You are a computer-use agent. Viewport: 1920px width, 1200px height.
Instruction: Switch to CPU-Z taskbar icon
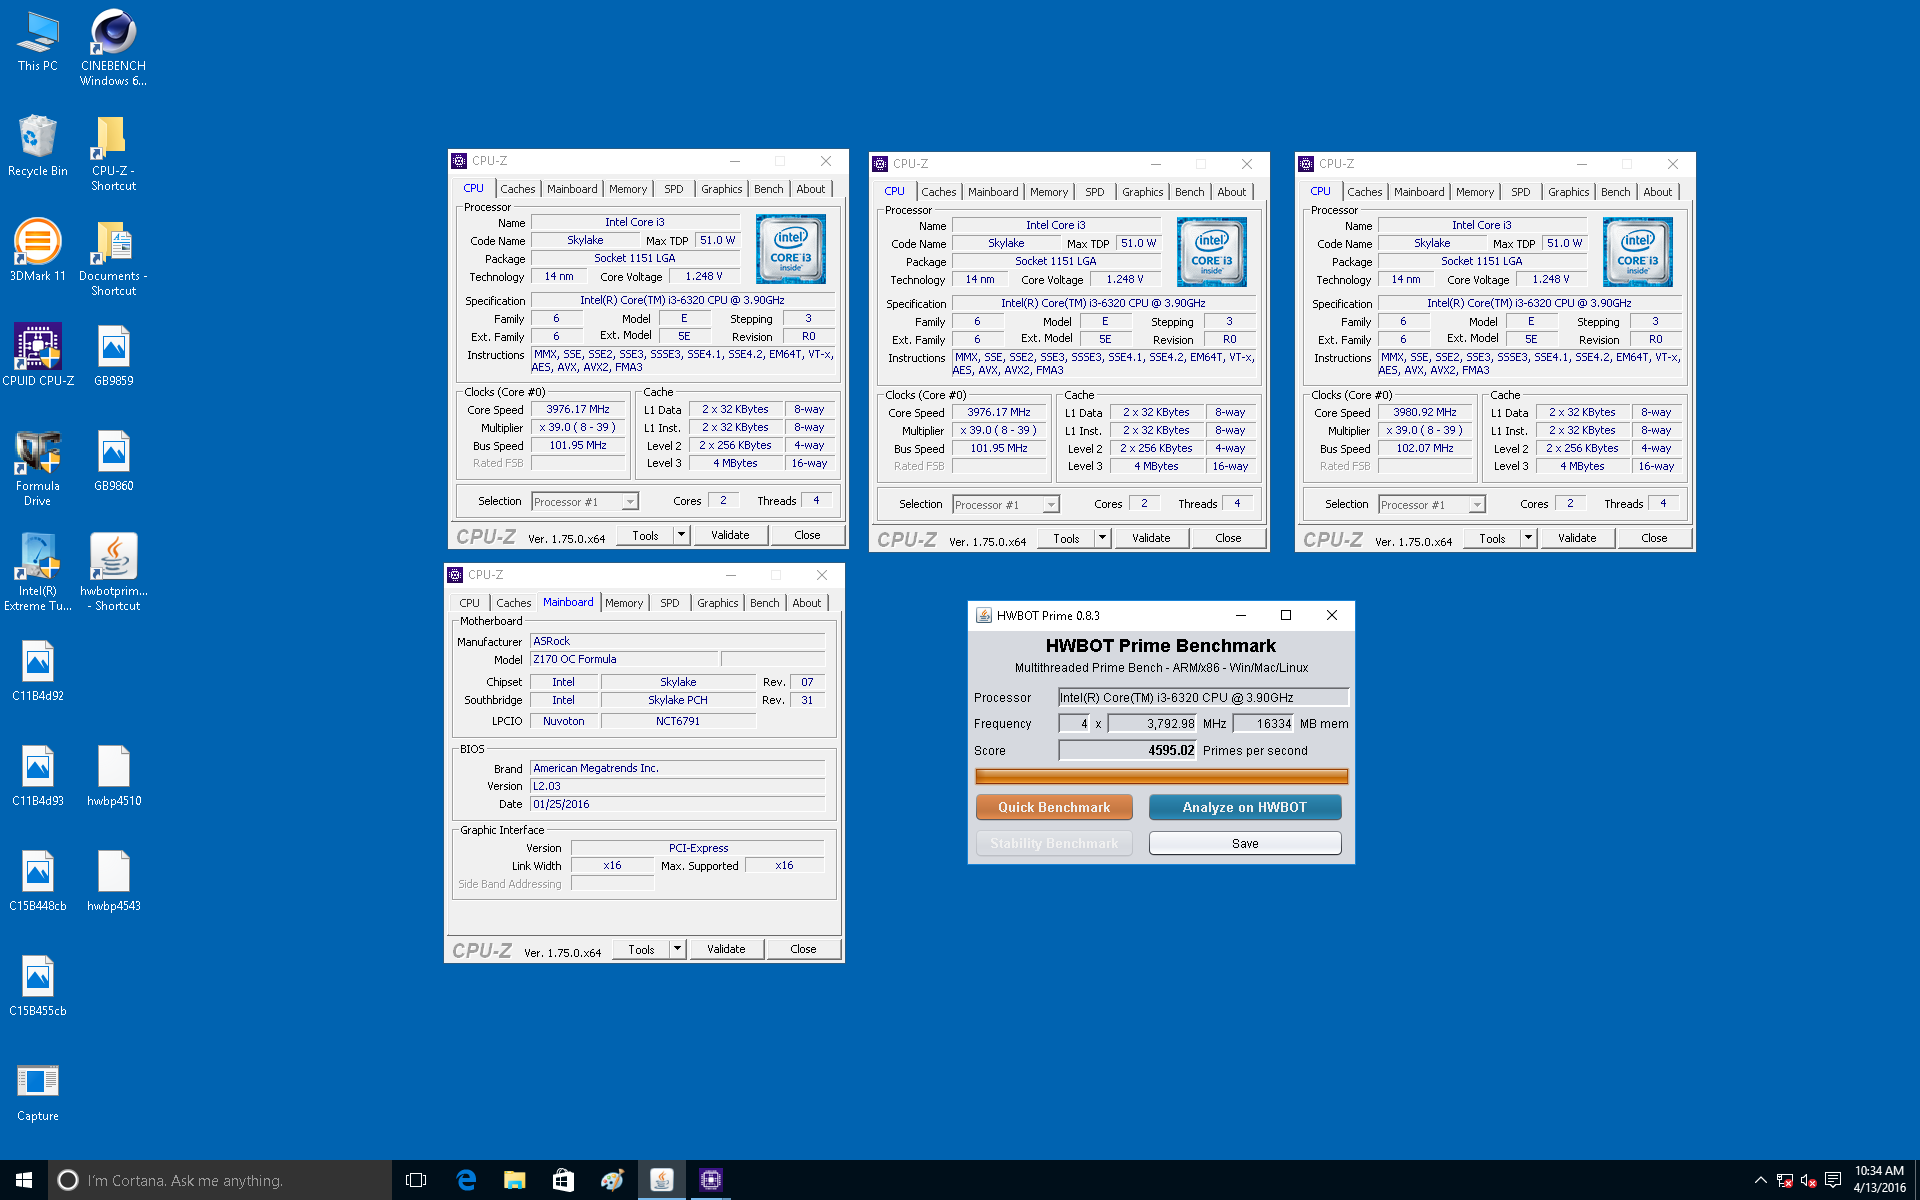711,1180
